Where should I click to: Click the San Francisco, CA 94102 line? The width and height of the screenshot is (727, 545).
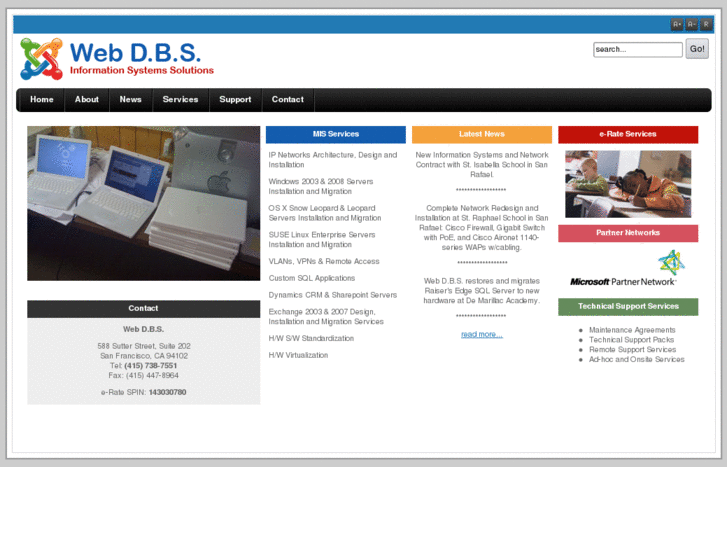(x=144, y=356)
